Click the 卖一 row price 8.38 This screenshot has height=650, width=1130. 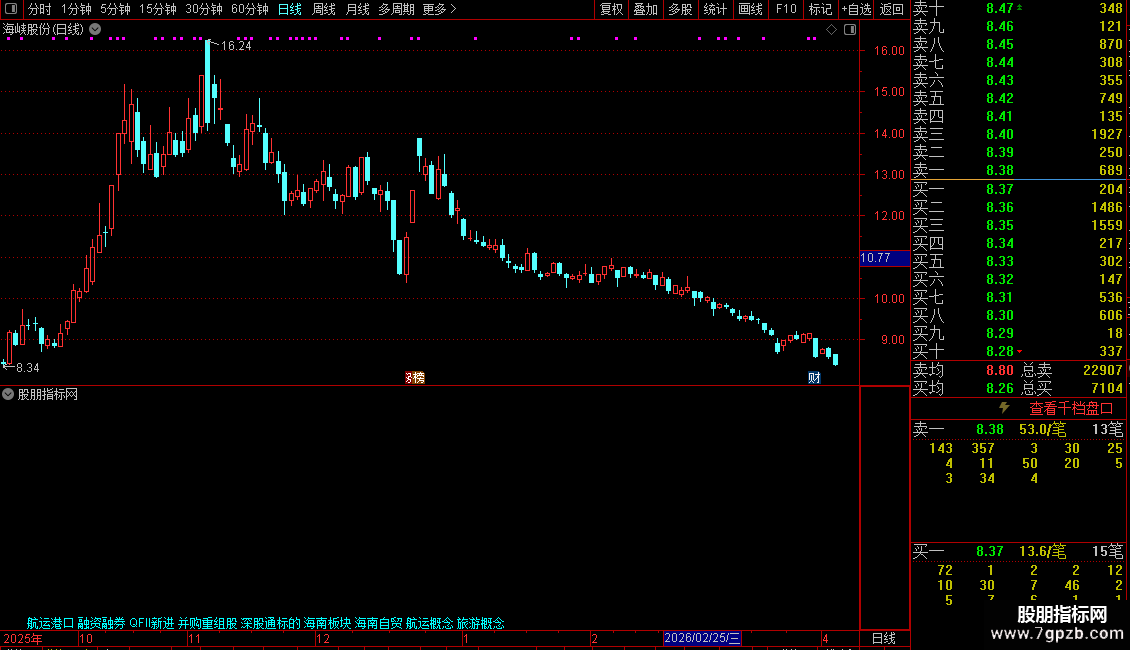click(1000, 171)
